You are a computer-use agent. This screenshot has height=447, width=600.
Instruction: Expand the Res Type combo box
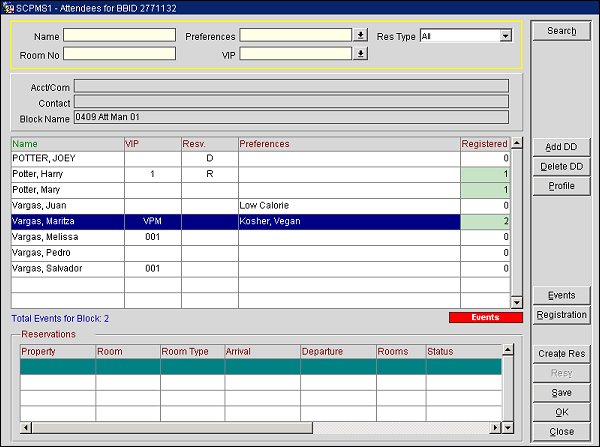pyautogui.click(x=505, y=36)
